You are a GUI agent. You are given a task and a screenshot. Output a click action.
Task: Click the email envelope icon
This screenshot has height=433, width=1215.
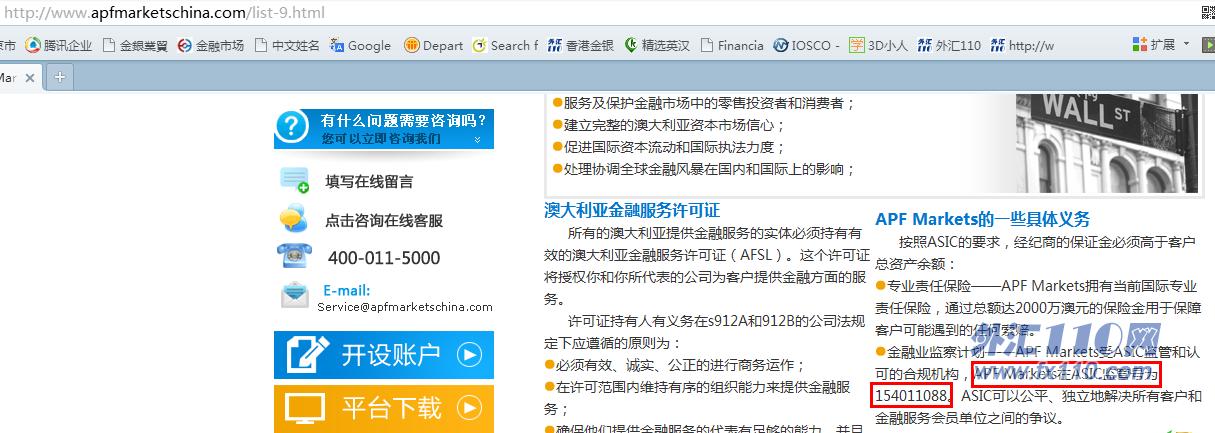coord(295,295)
